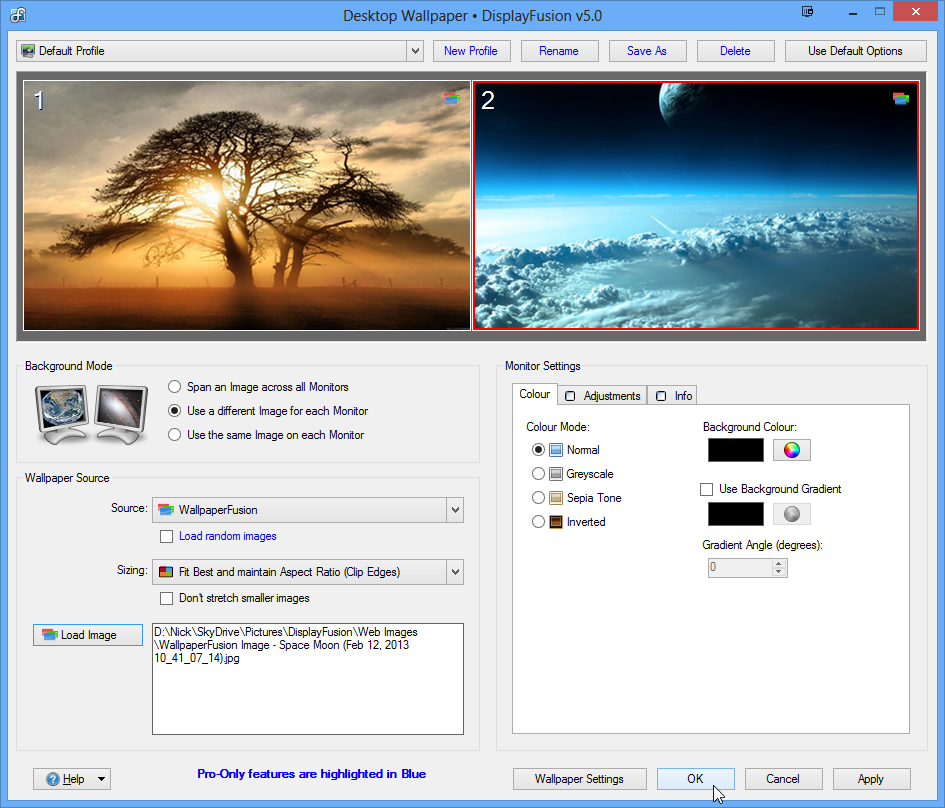
Task: Select Sepia Tone colour mode radio button
Action: [x=538, y=498]
